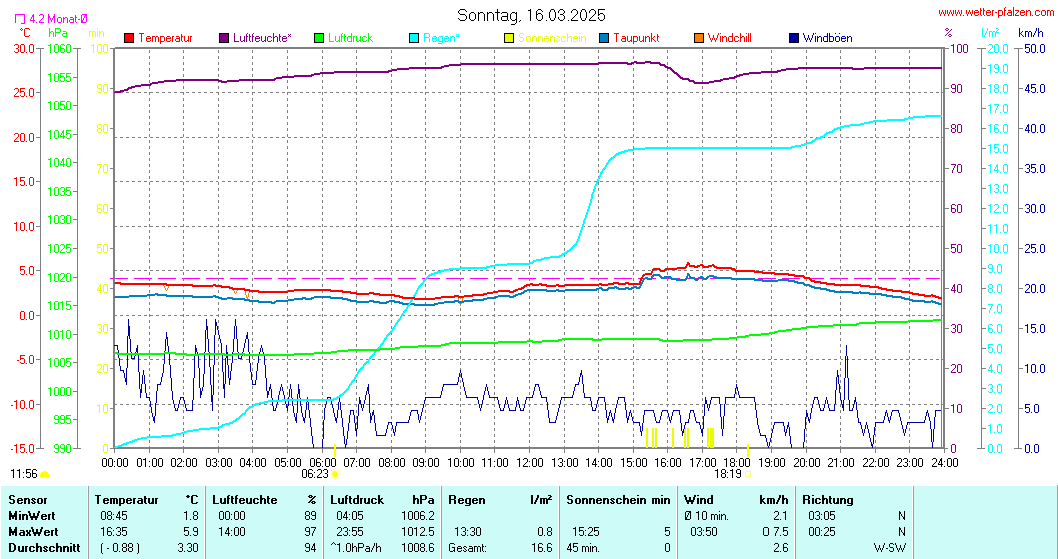Click the Gesamt: rain label
1058x559 pixels.
tap(468, 548)
